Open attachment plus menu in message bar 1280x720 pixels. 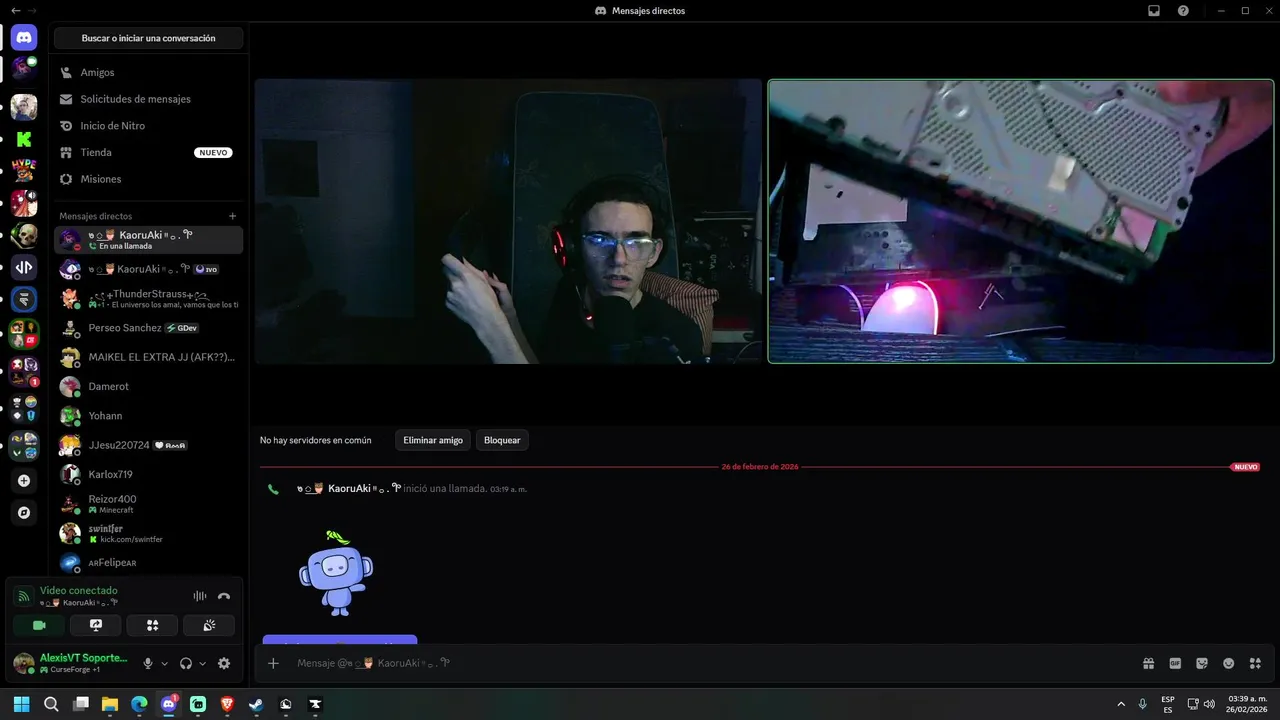273,663
